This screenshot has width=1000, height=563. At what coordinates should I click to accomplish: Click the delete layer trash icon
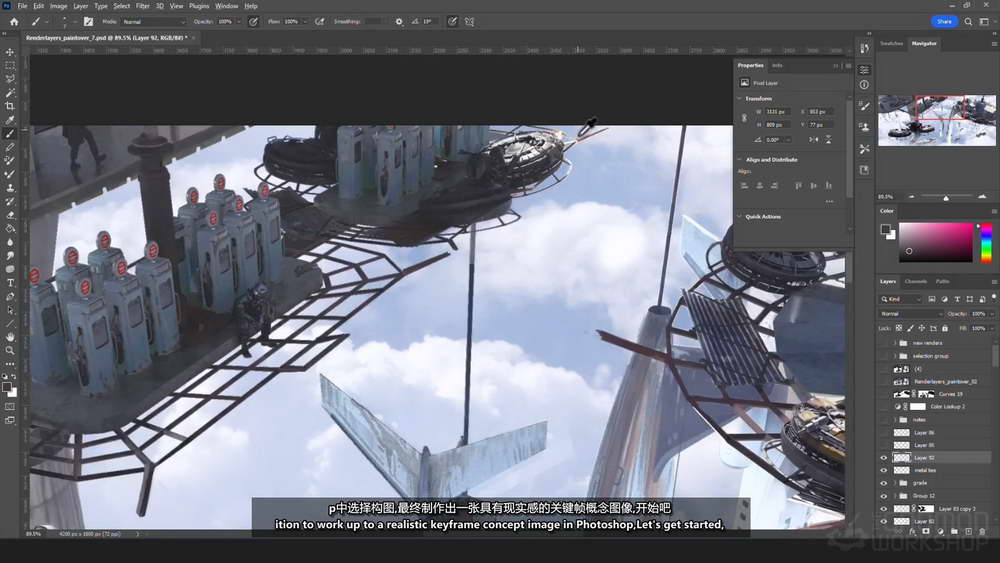click(x=982, y=531)
